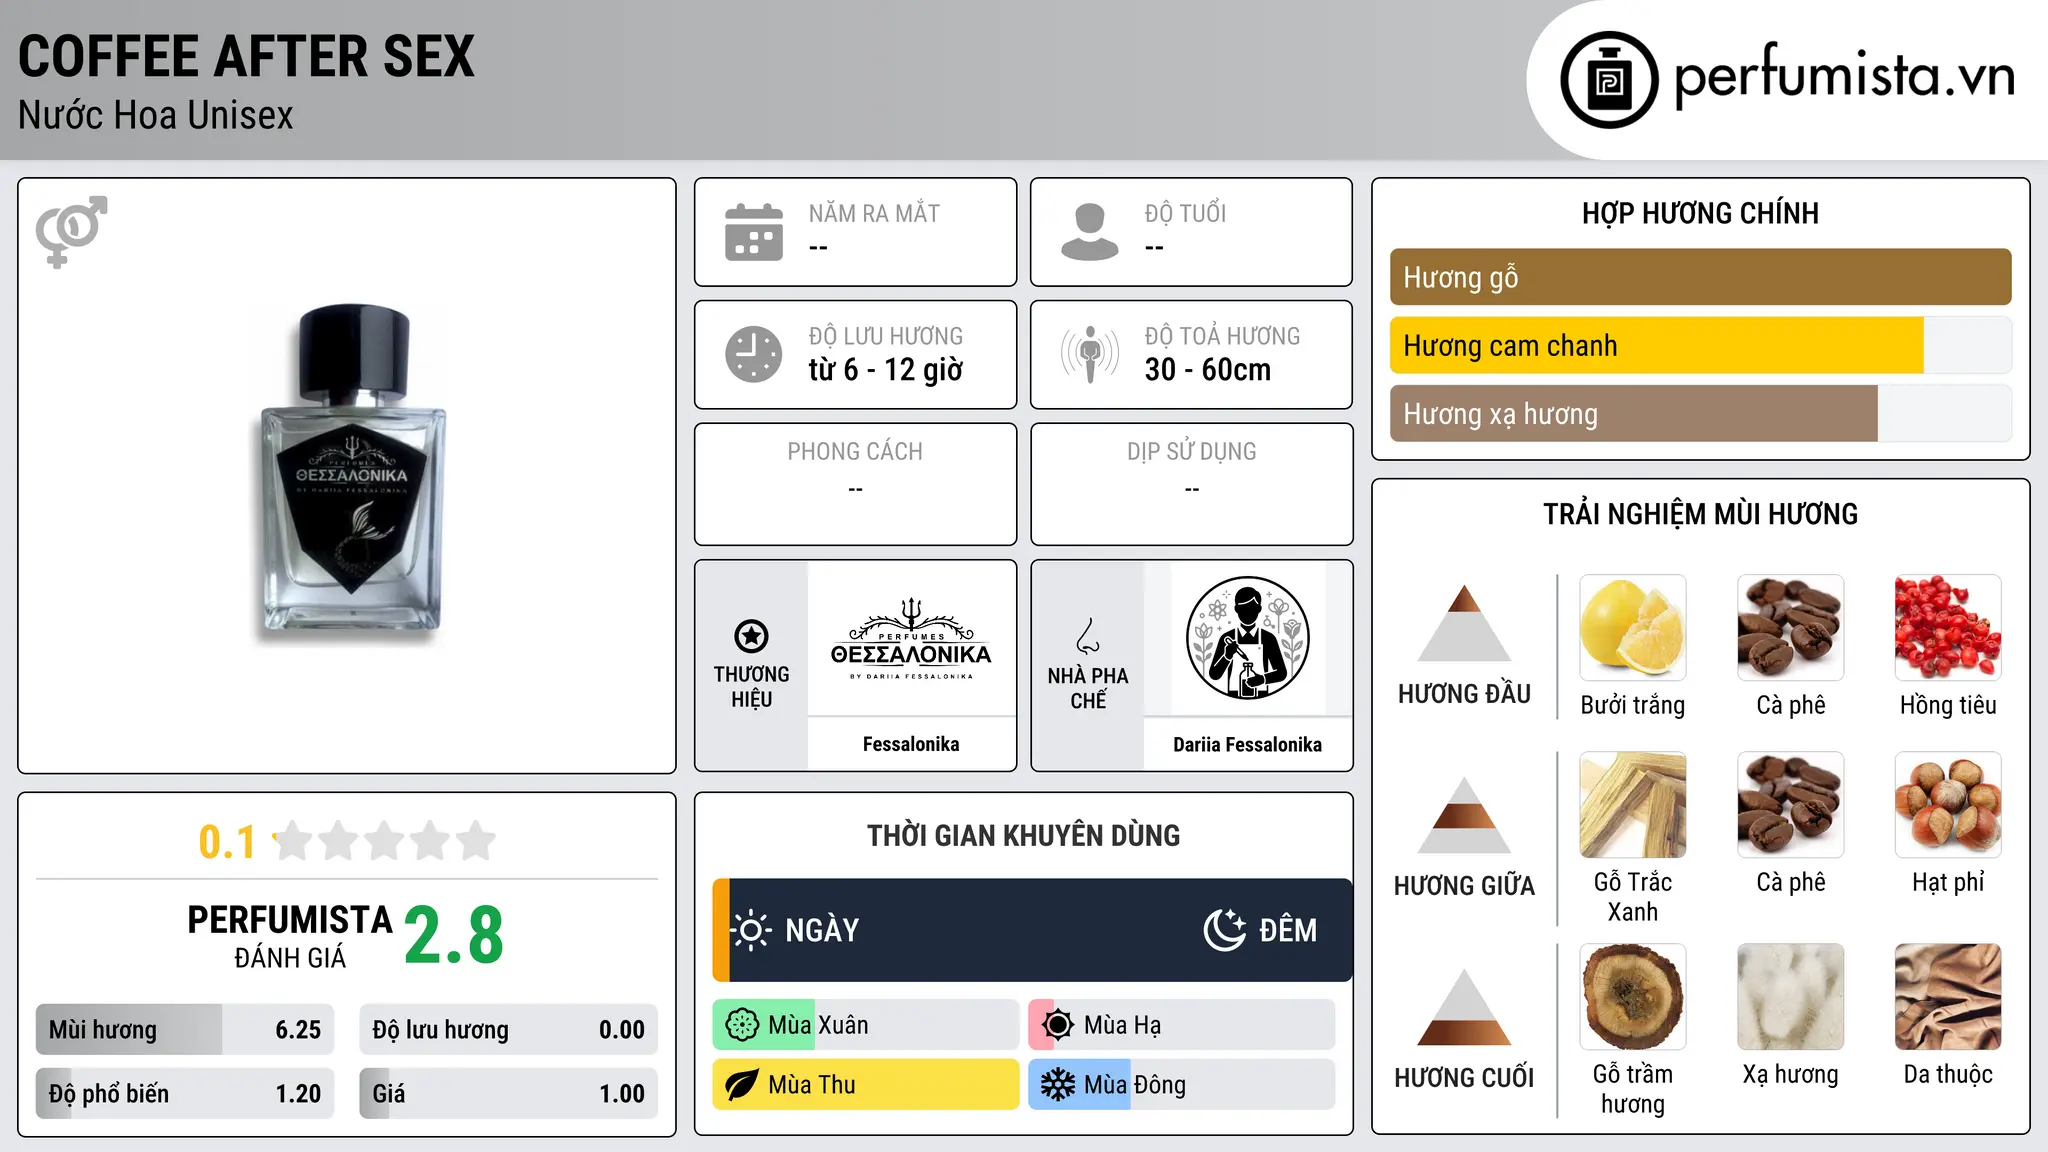Click the rating stars next to 0.1
The width and height of the screenshot is (2048, 1152).
[385, 841]
